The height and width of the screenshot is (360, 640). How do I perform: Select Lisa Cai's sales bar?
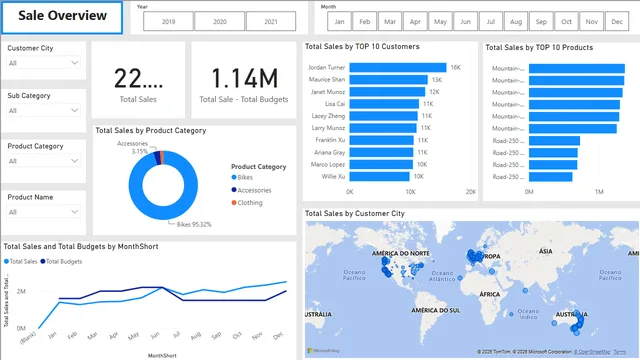(384, 104)
